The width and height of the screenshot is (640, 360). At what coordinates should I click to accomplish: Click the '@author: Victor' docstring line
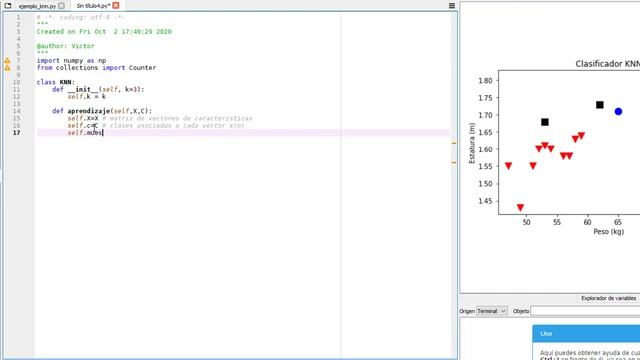[x=65, y=46]
